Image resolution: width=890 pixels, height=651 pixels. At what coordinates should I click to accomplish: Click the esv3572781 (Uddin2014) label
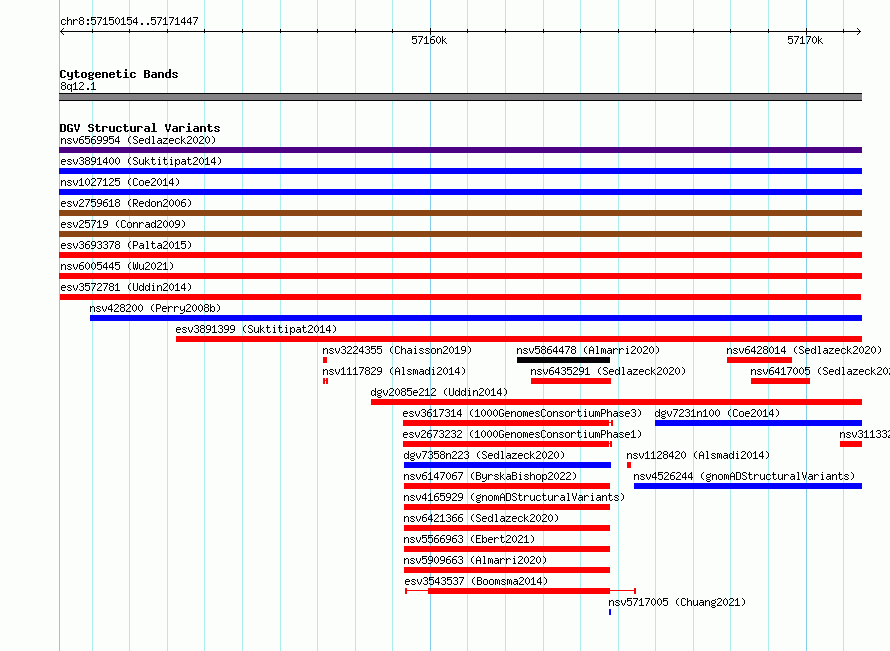(x=126, y=287)
